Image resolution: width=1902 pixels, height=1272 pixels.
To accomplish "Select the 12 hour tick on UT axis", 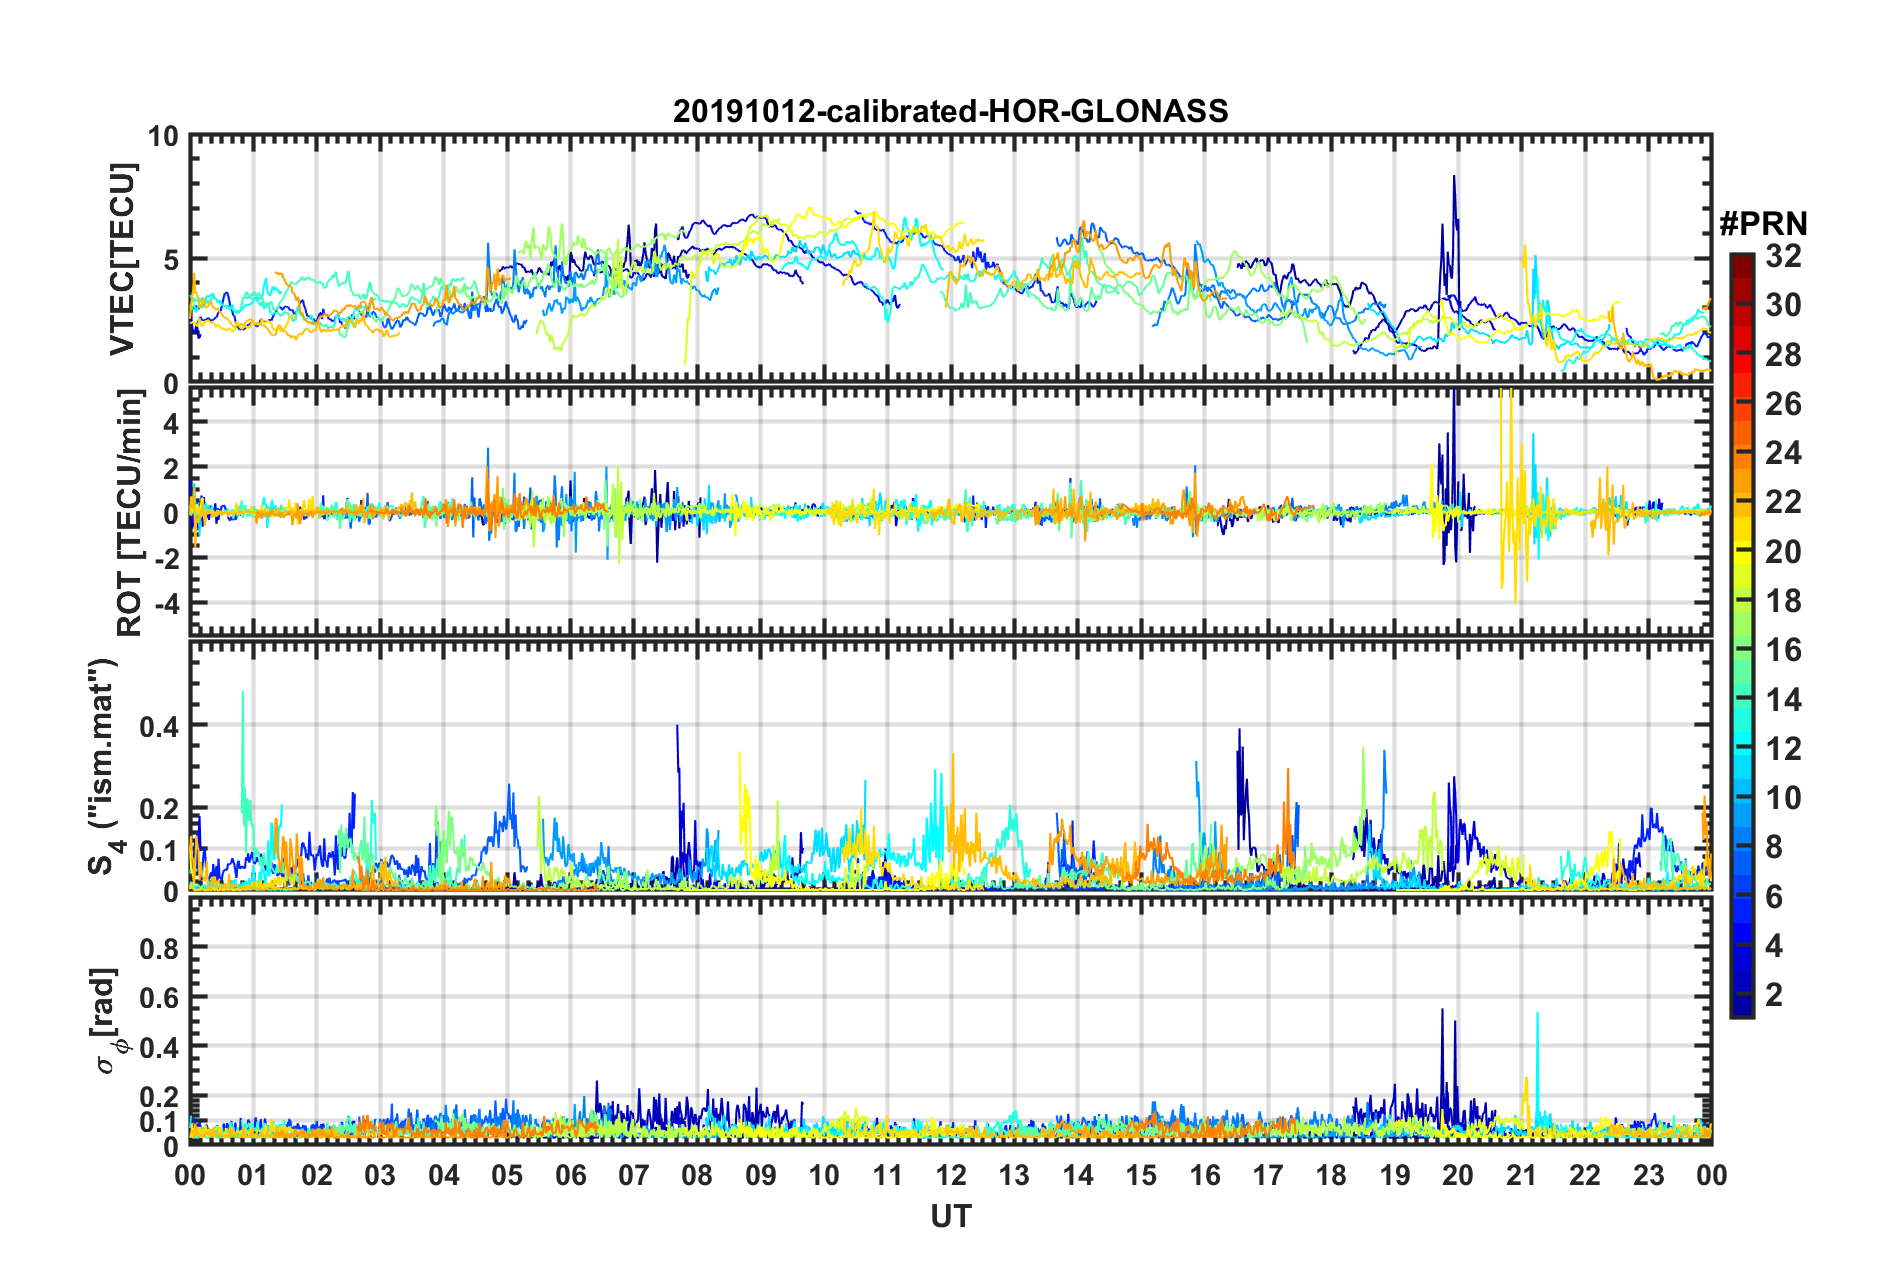I will coord(951,1174).
